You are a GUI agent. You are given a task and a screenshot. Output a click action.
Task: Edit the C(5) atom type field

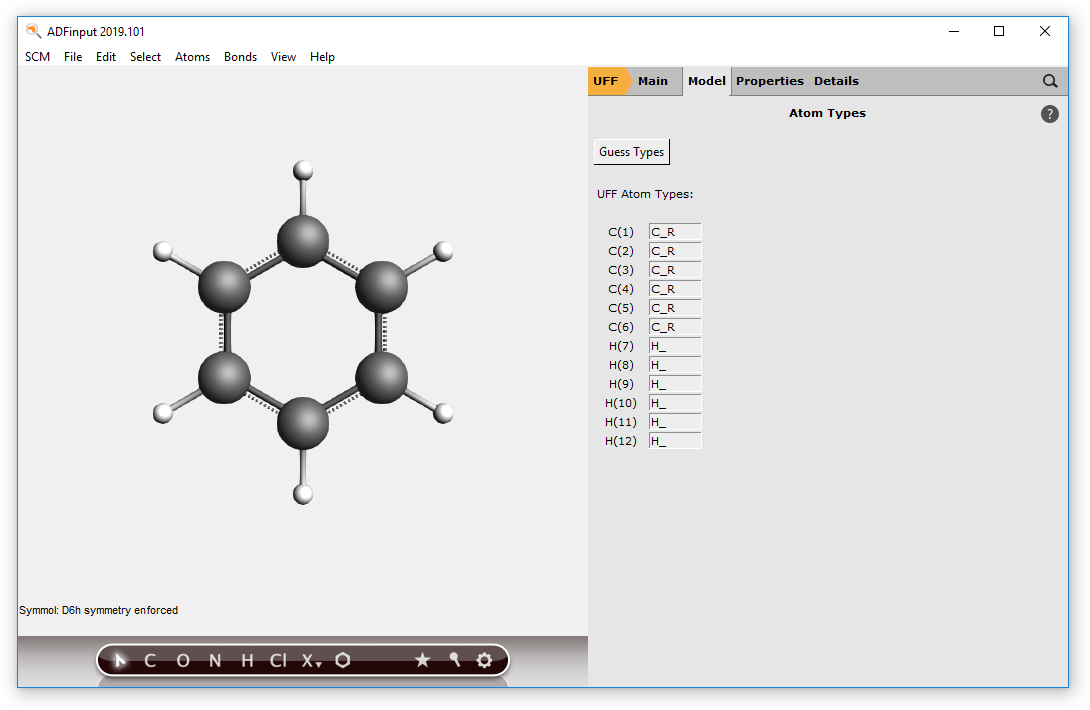click(675, 308)
